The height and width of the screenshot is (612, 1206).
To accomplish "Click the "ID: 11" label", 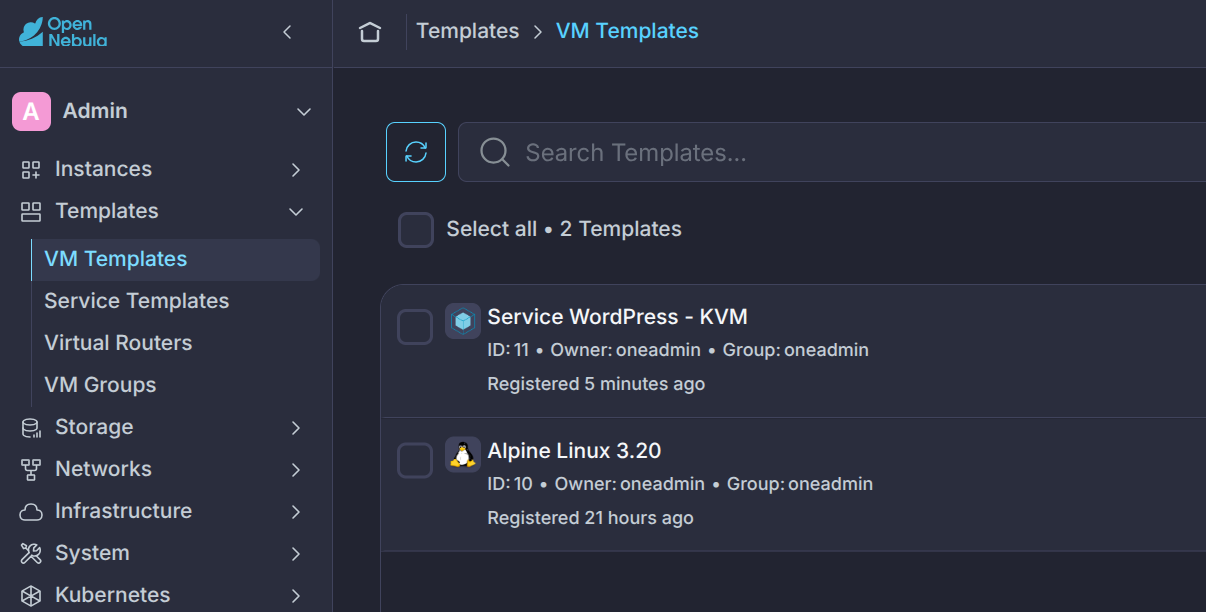I will (508, 350).
